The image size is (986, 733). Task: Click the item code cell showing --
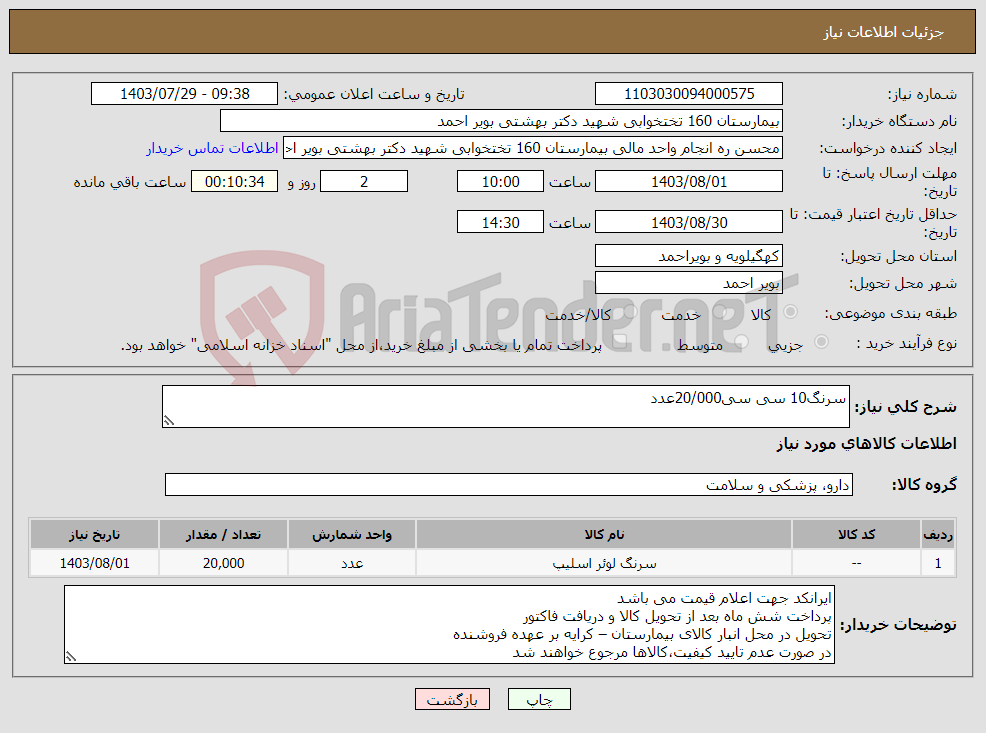pyautogui.click(x=856, y=563)
